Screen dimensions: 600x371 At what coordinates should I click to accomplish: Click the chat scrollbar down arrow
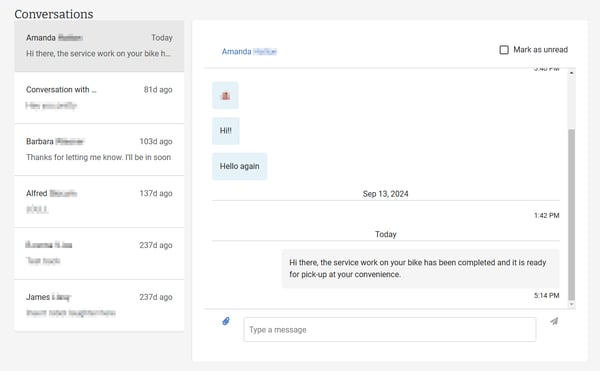pos(571,304)
